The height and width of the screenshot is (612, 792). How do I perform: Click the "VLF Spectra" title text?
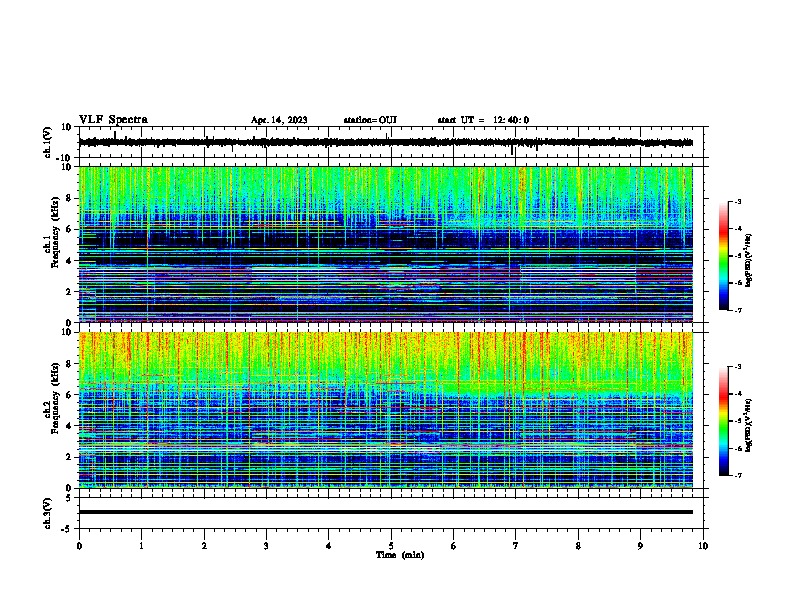click(x=113, y=120)
